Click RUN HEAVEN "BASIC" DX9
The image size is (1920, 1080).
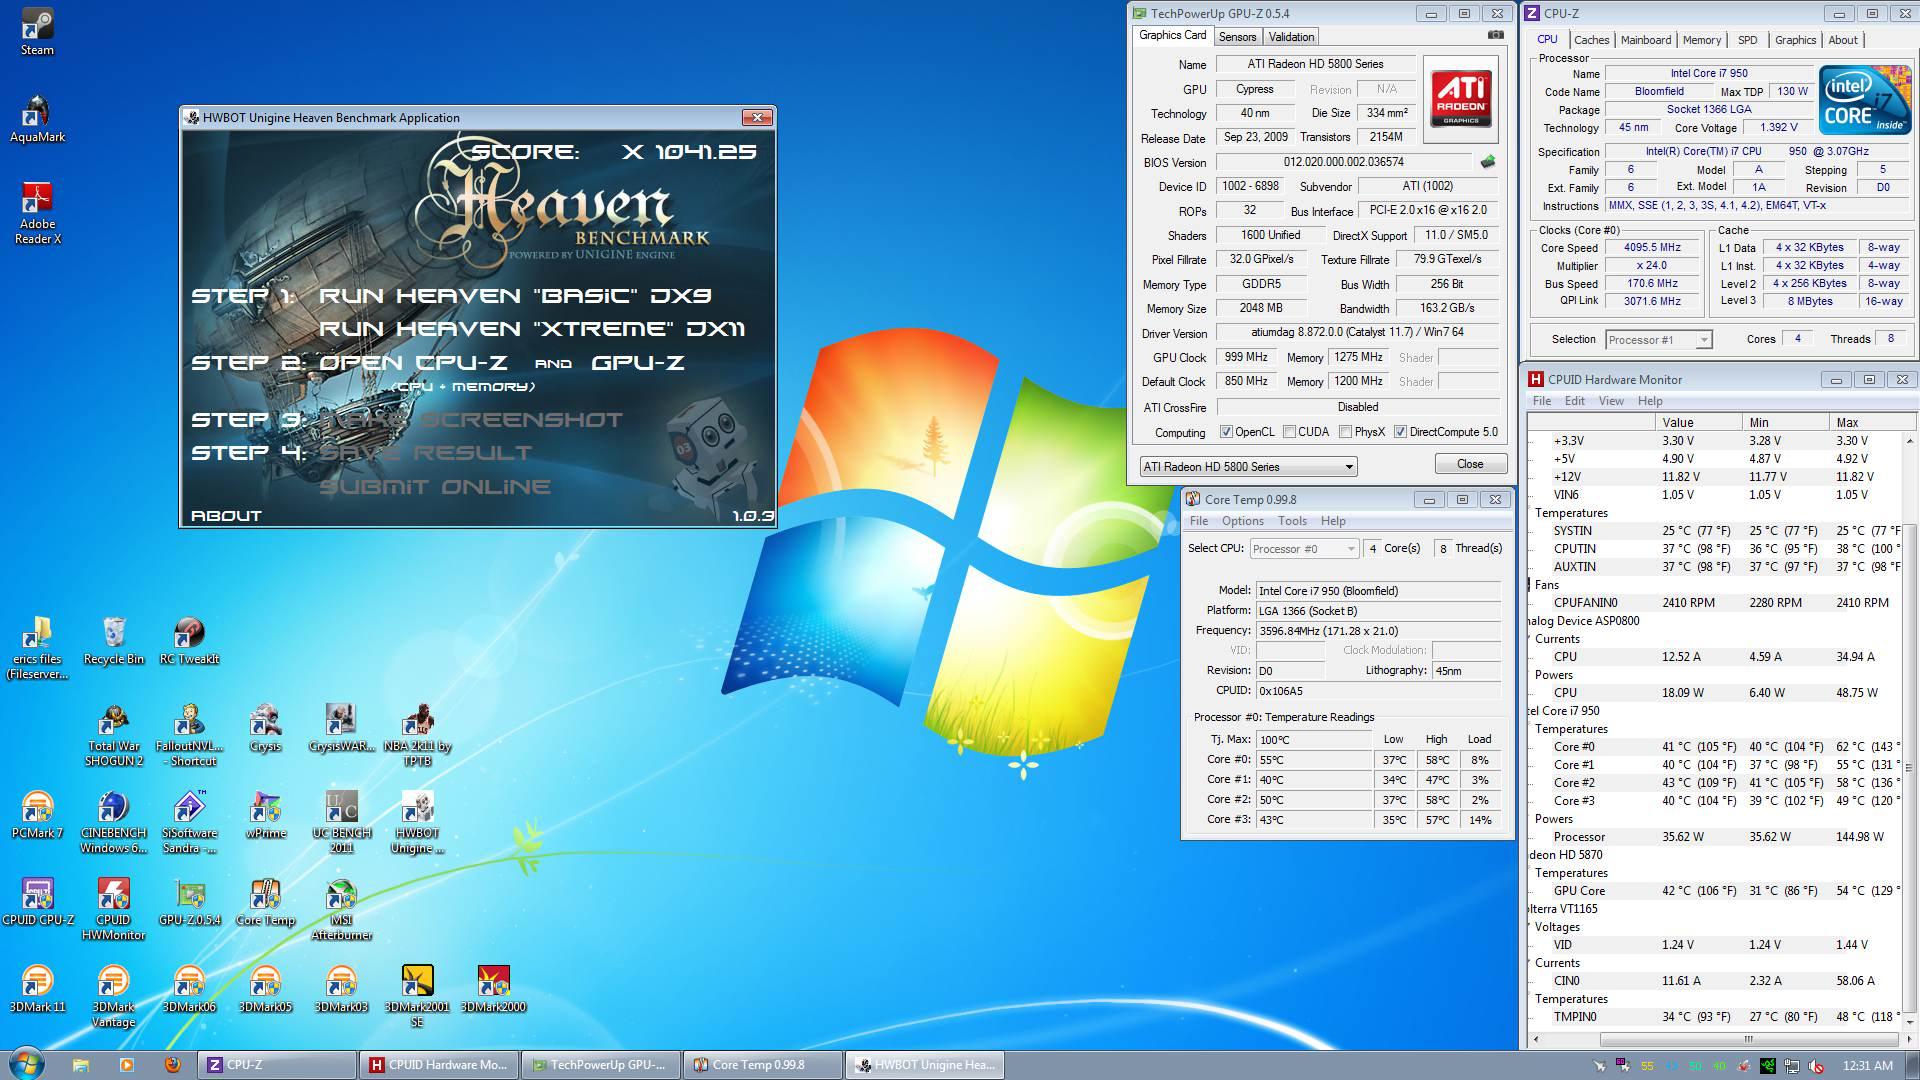[x=515, y=296]
